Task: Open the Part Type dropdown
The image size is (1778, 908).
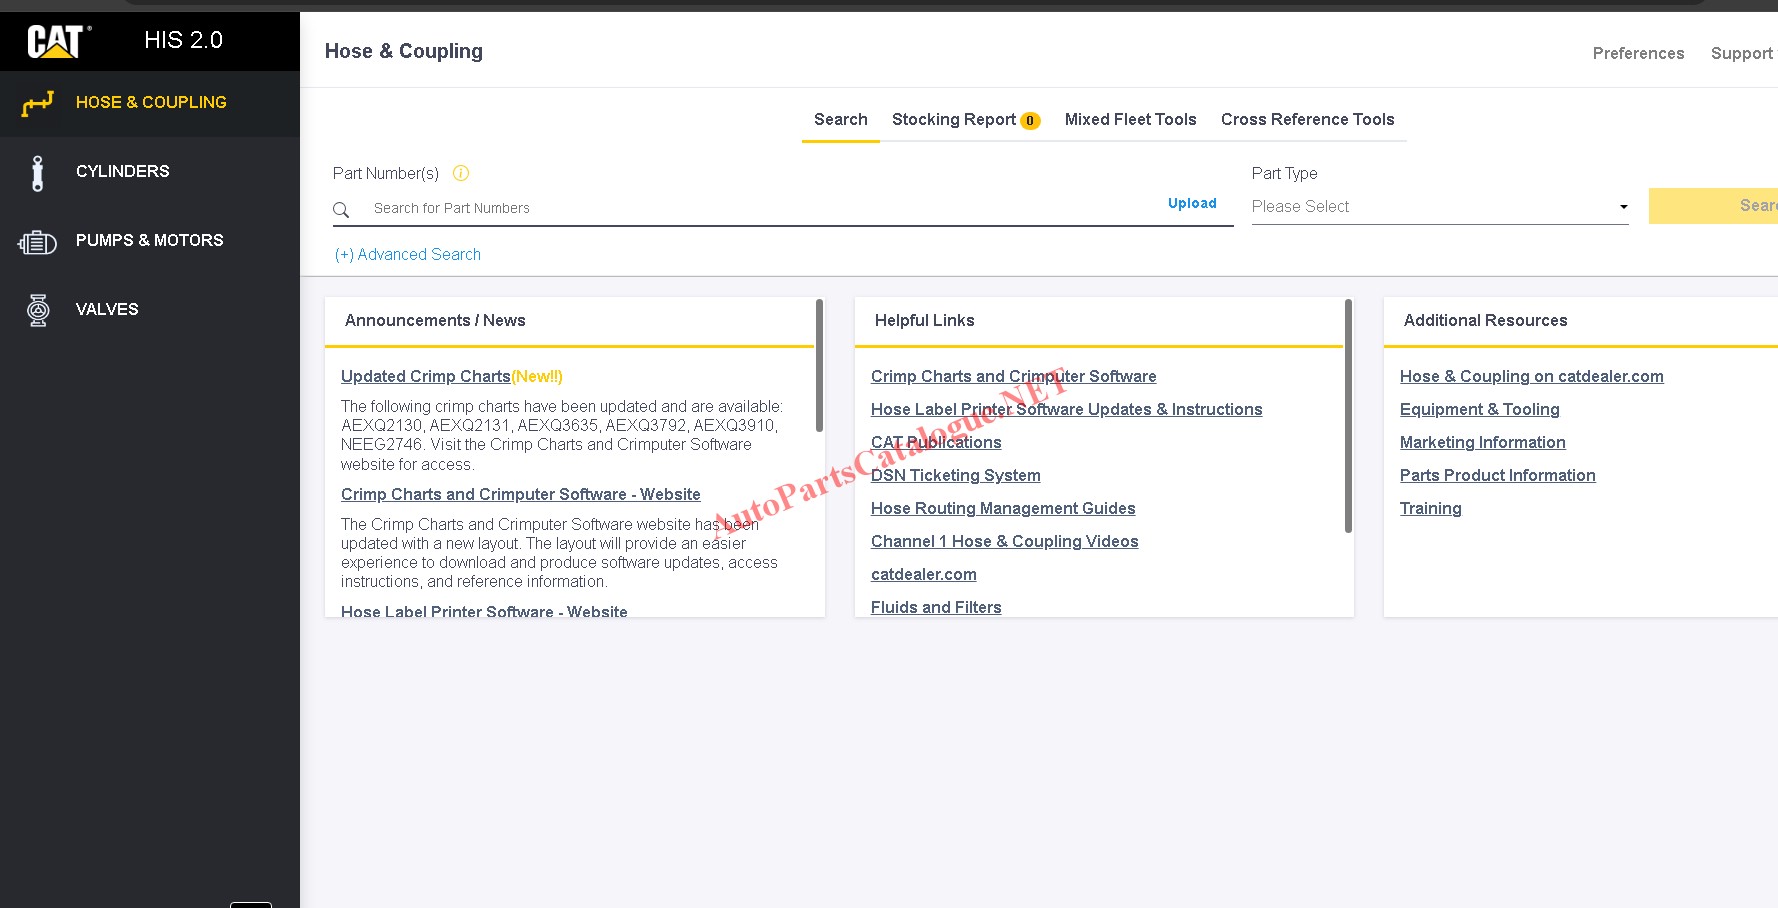Action: pyautogui.click(x=1440, y=207)
